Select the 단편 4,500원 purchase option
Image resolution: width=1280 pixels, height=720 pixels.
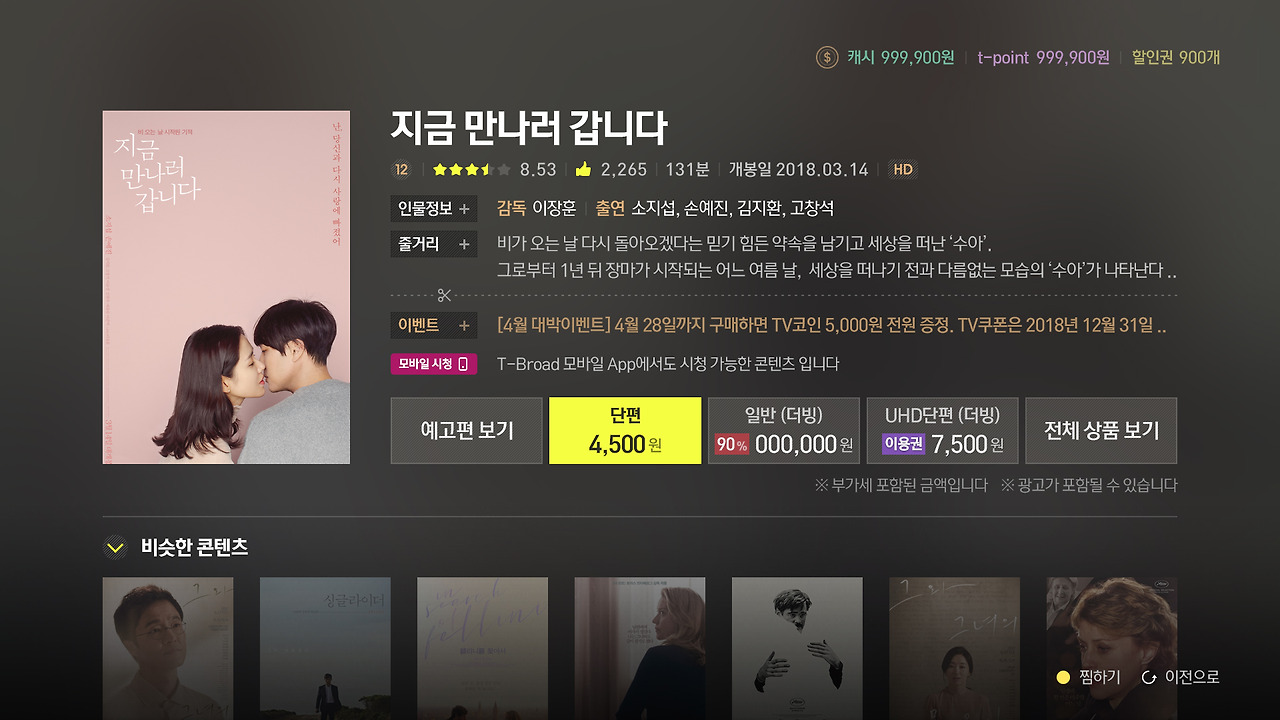(x=625, y=430)
